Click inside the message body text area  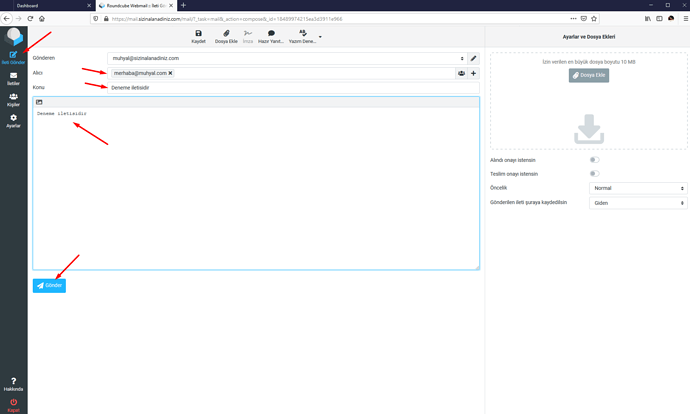(x=256, y=188)
